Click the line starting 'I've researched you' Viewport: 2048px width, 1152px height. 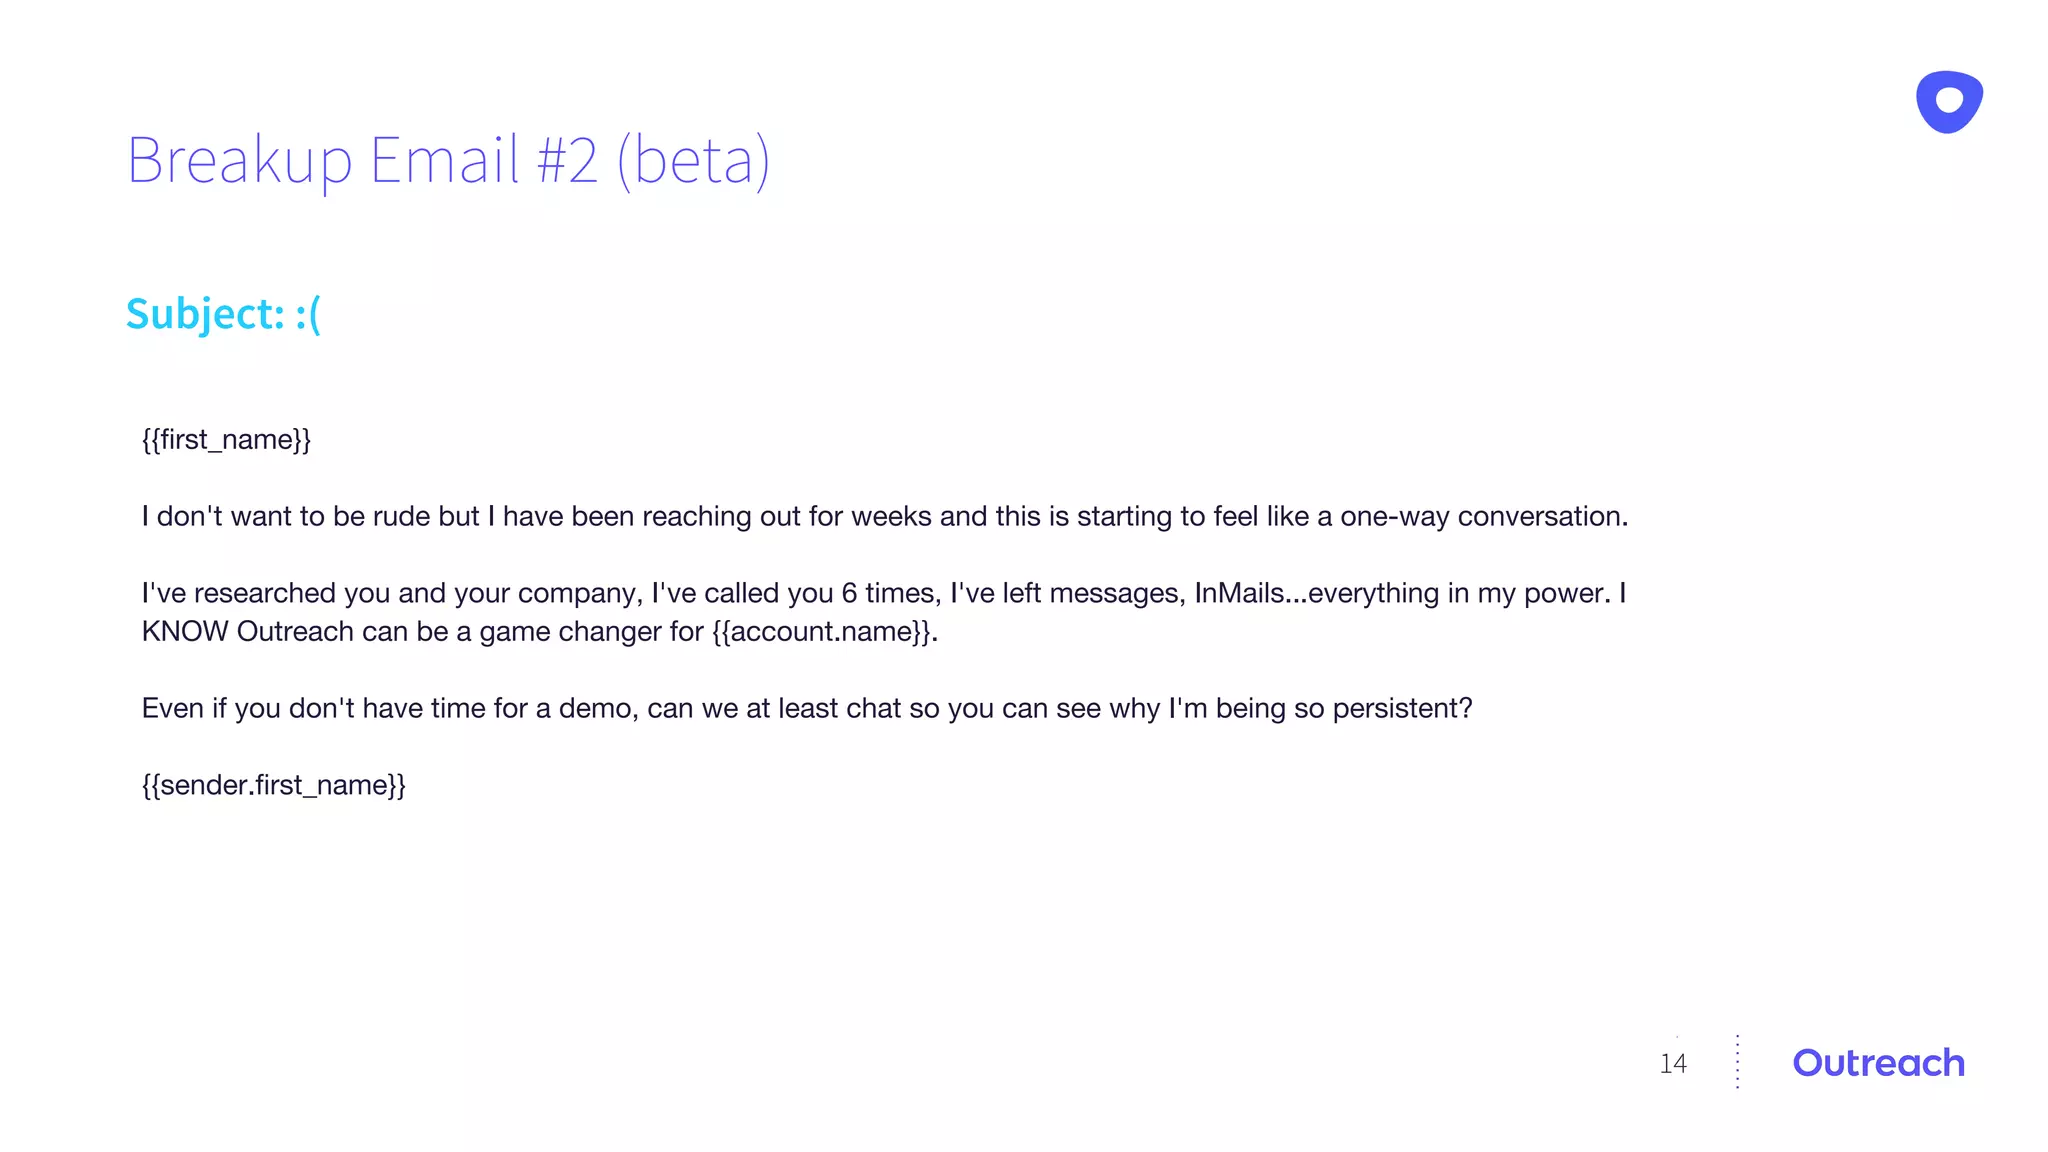[884, 594]
